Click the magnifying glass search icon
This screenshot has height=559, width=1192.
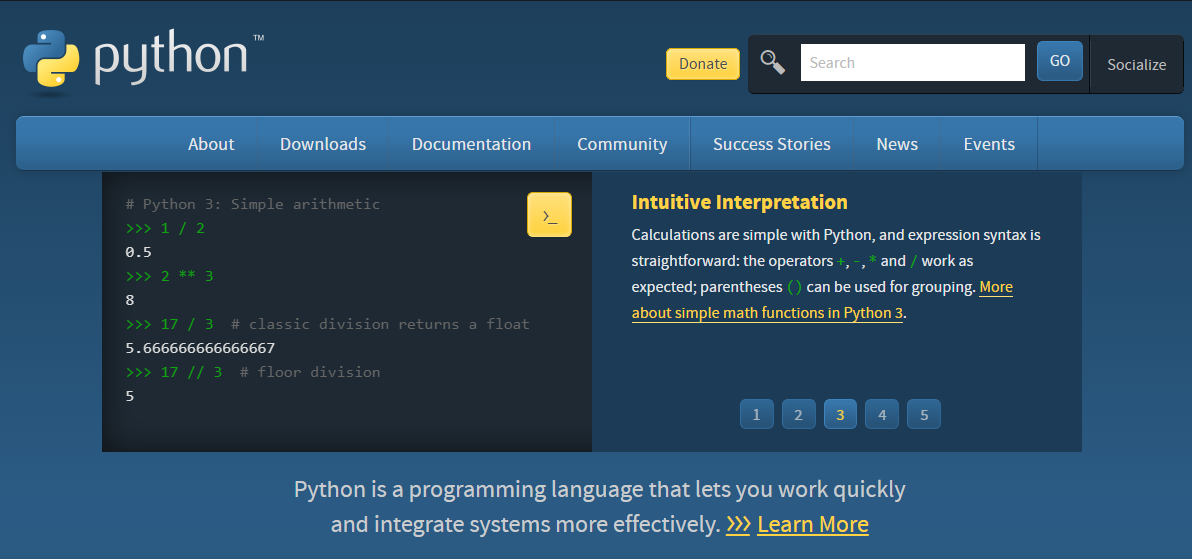tap(772, 62)
